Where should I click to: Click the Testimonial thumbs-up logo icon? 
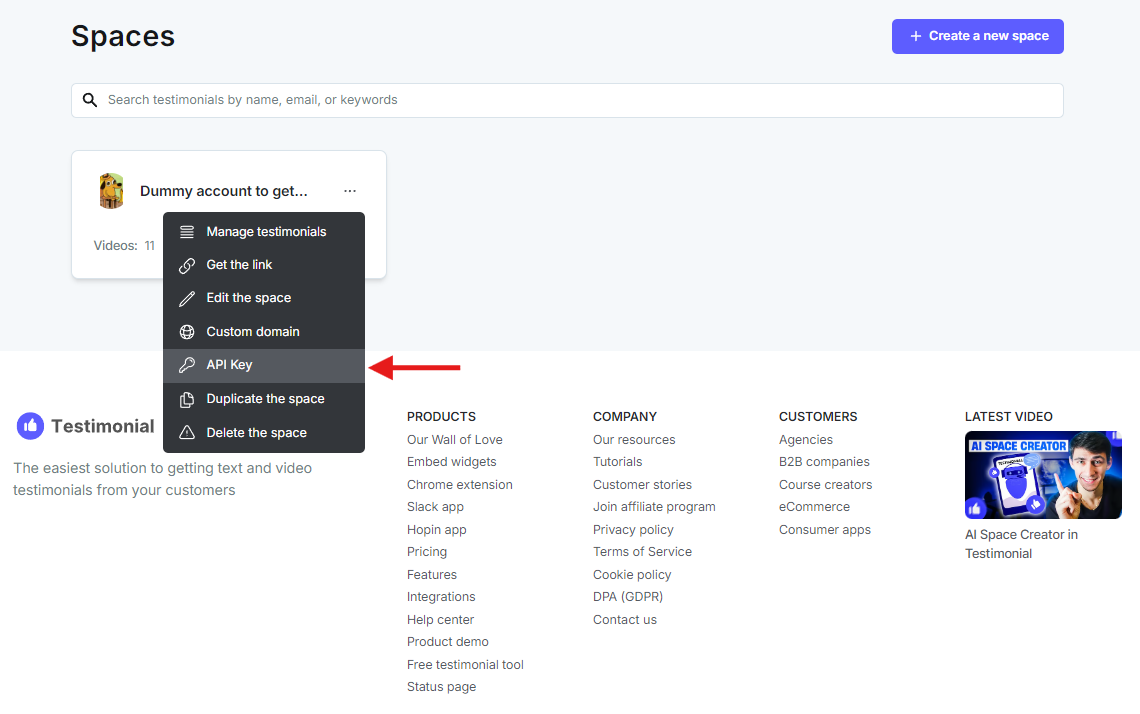(x=31, y=426)
